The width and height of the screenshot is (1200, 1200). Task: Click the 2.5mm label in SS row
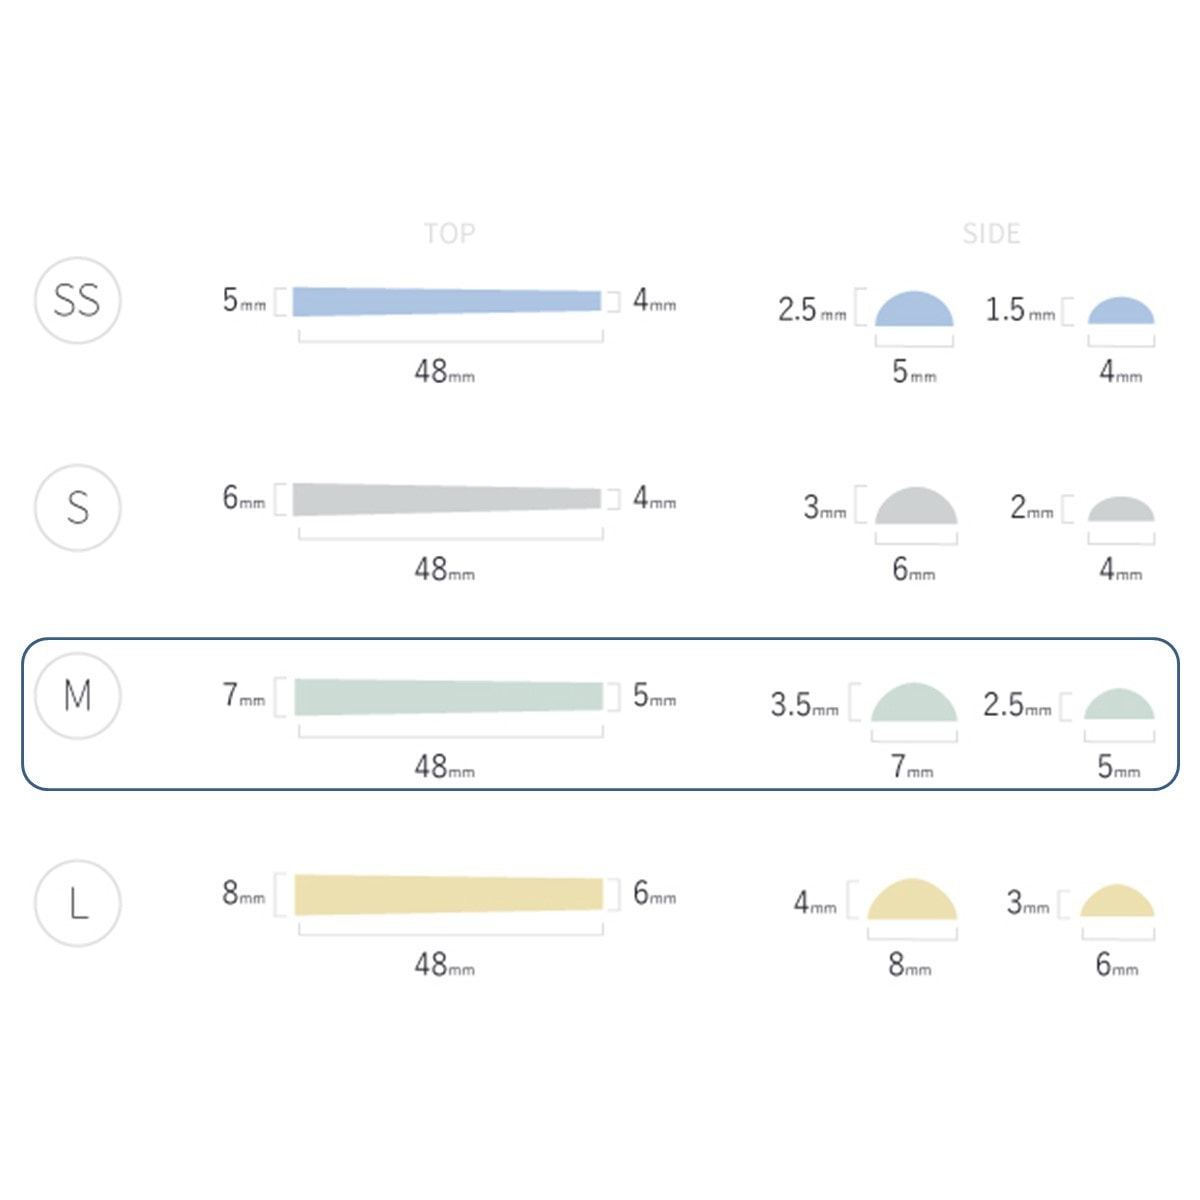tap(812, 309)
